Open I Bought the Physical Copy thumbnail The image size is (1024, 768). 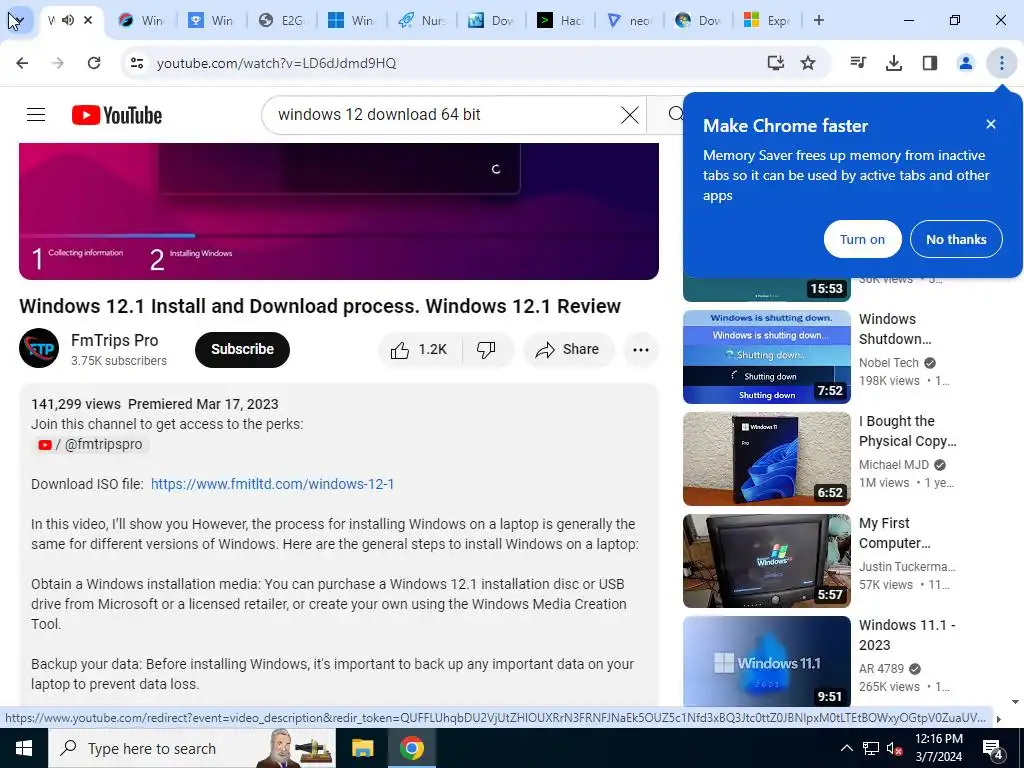click(767, 458)
